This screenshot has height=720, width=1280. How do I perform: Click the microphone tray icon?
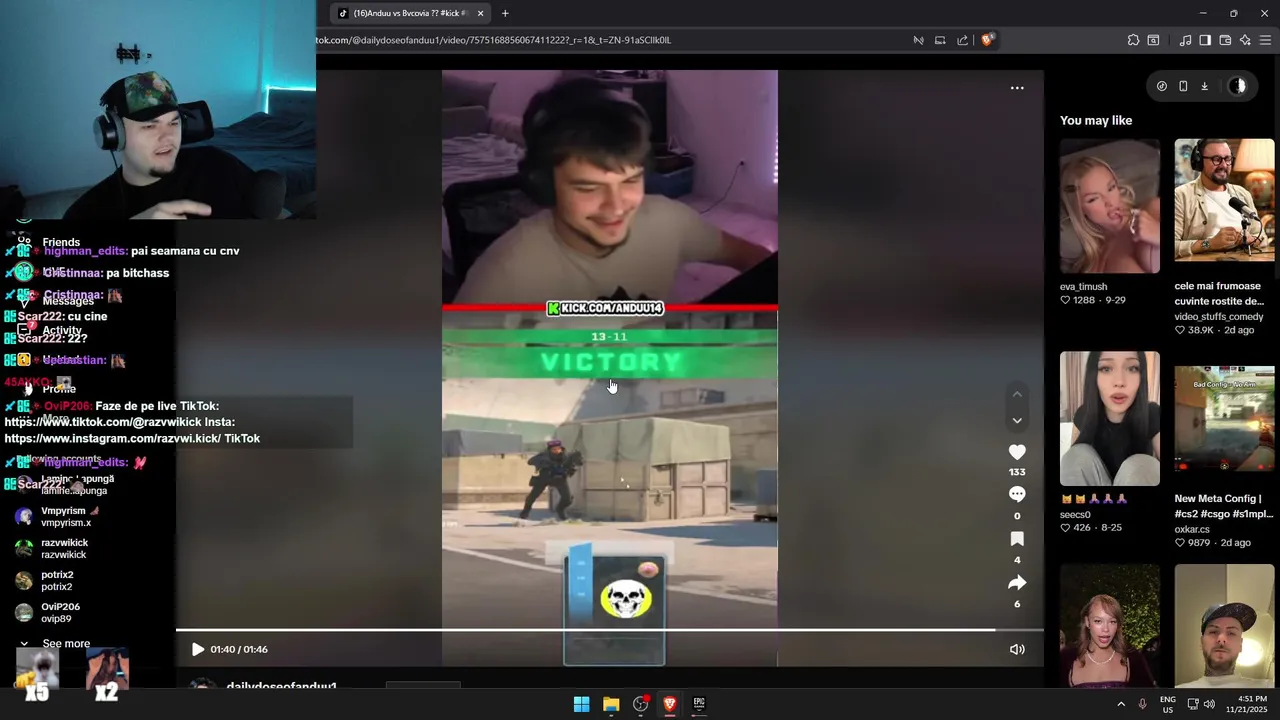[x=1142, y=704]
